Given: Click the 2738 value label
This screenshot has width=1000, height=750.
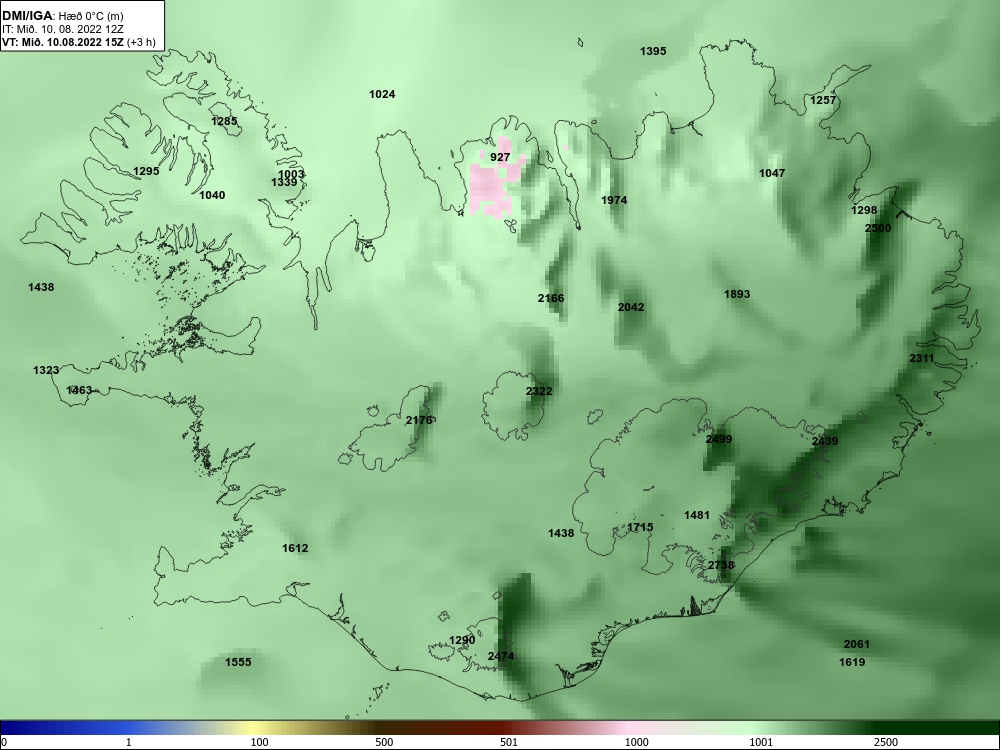Looking at the screenshot, I should click(721, 565).
